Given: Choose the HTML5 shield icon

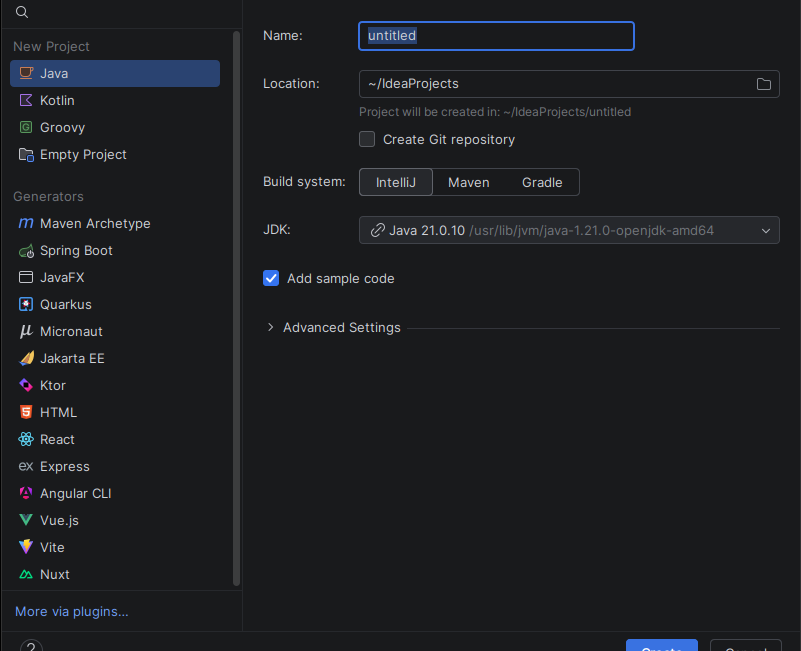Looking at the screenshot, I should [26, 412].
